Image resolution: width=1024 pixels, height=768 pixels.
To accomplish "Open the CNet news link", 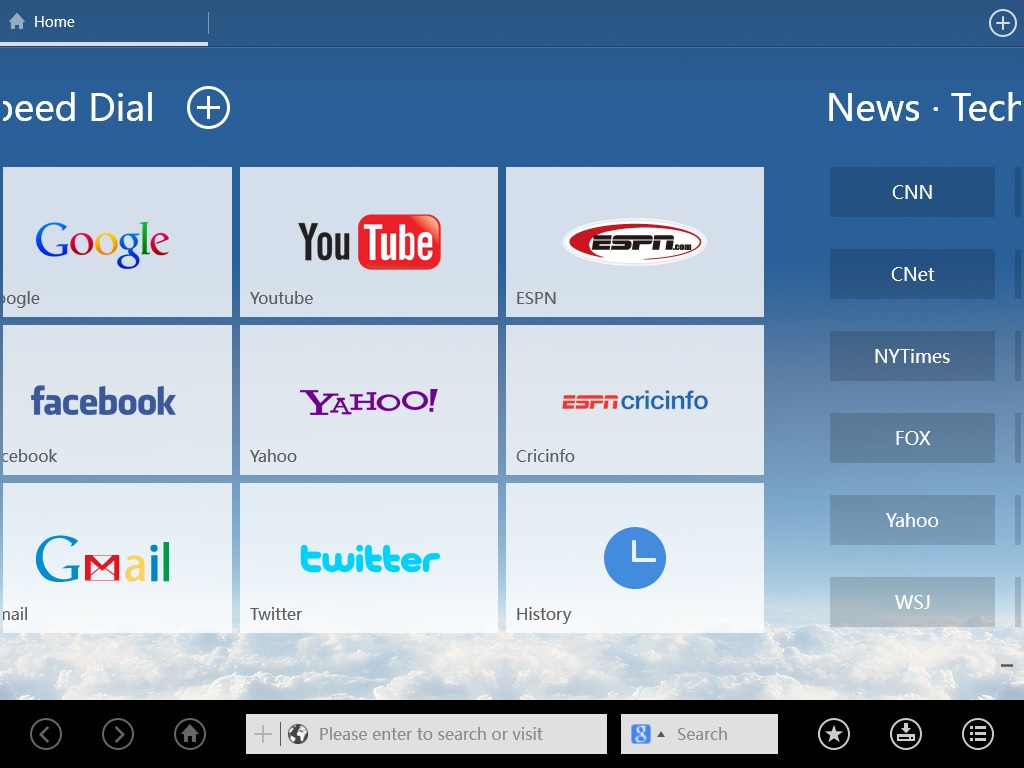I will pyautogui.click(x=912, y=274).
